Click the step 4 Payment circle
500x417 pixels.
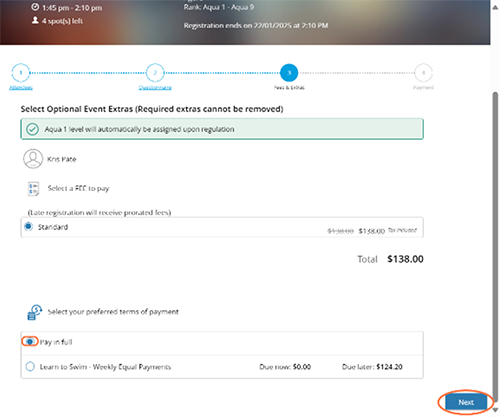tap(423, 73)
